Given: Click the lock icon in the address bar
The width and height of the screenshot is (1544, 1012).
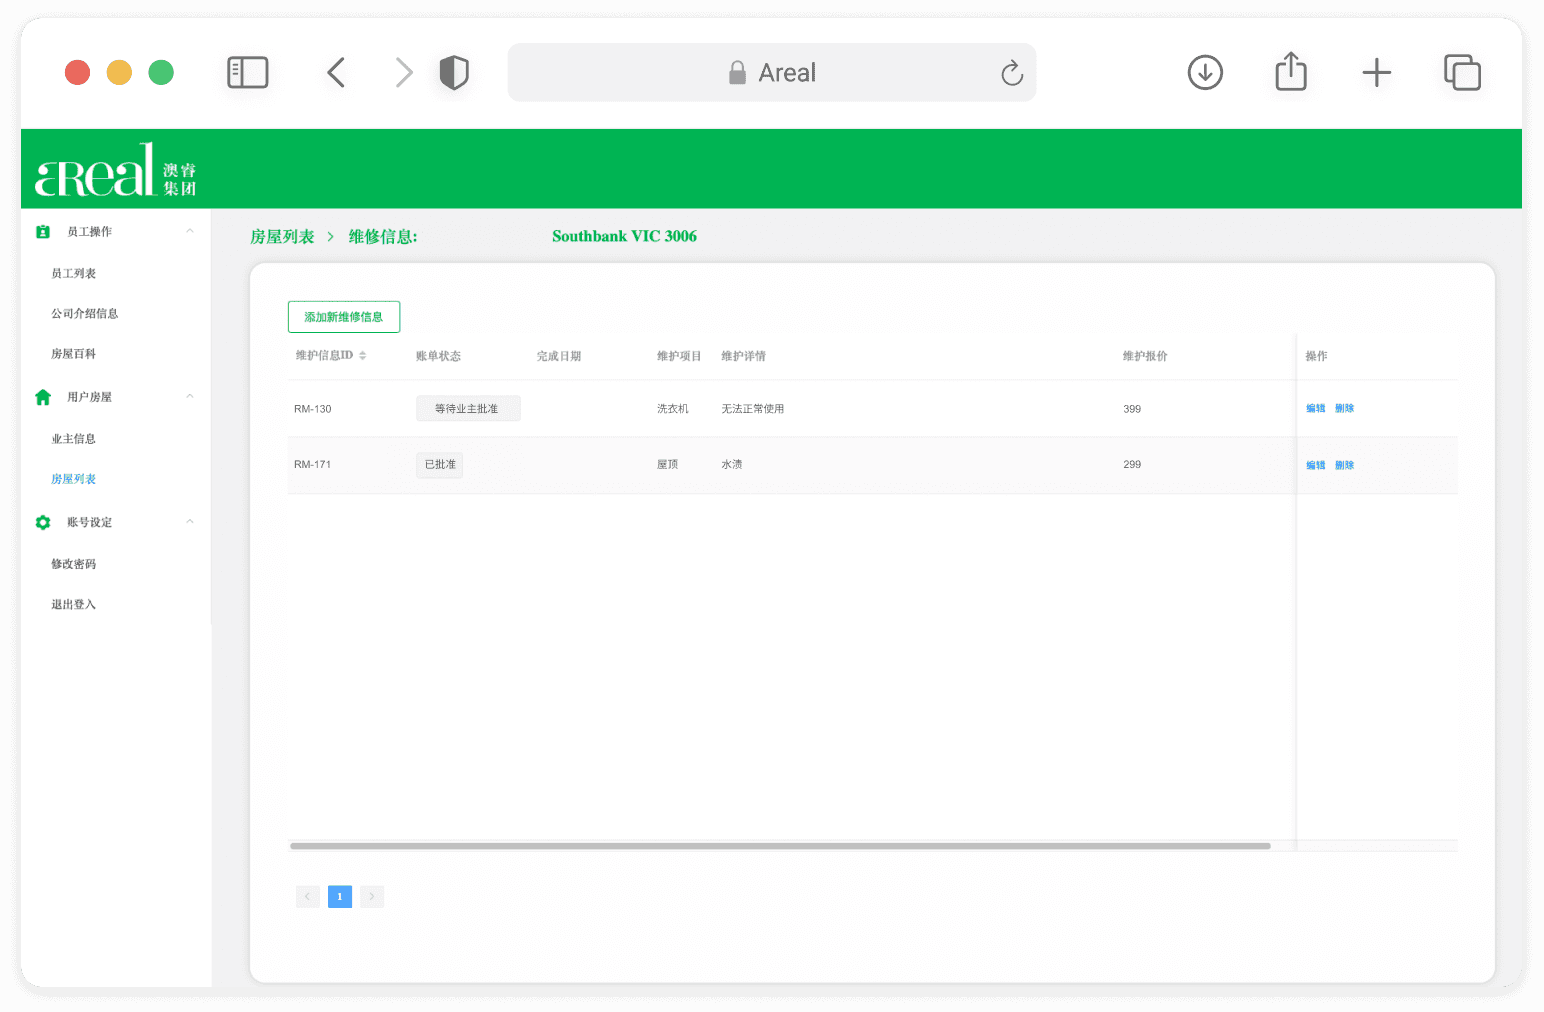Looking at the screenshot, I should pos(737,72).
